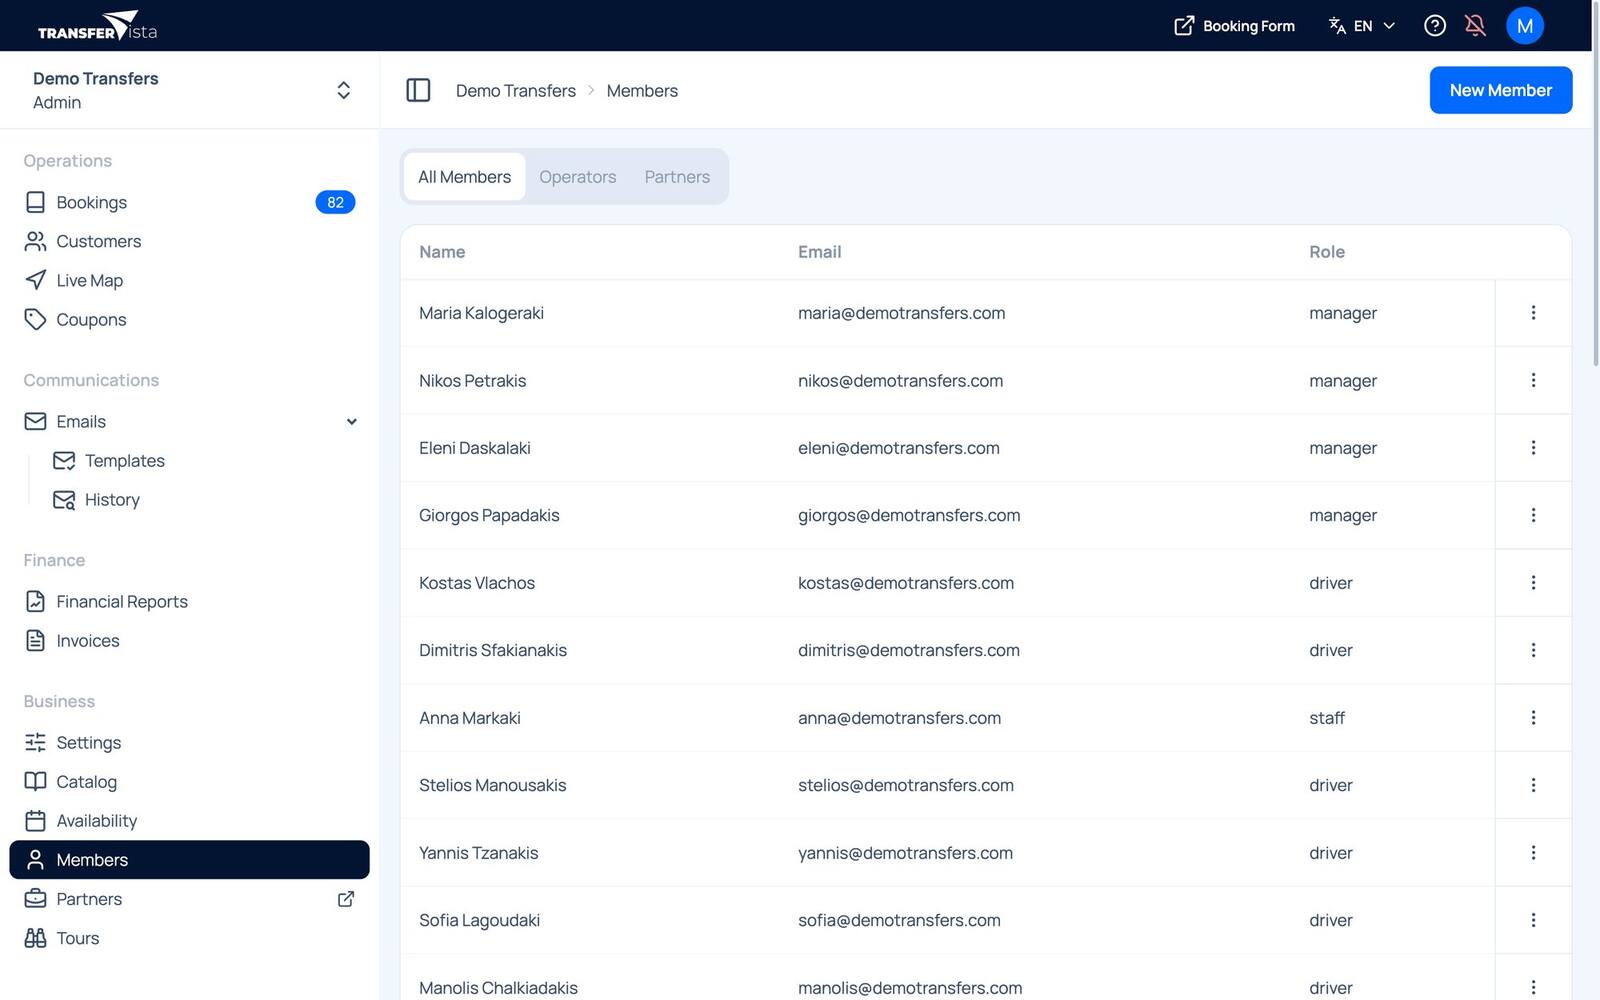Click the TransferVista logo

[97, 26]
